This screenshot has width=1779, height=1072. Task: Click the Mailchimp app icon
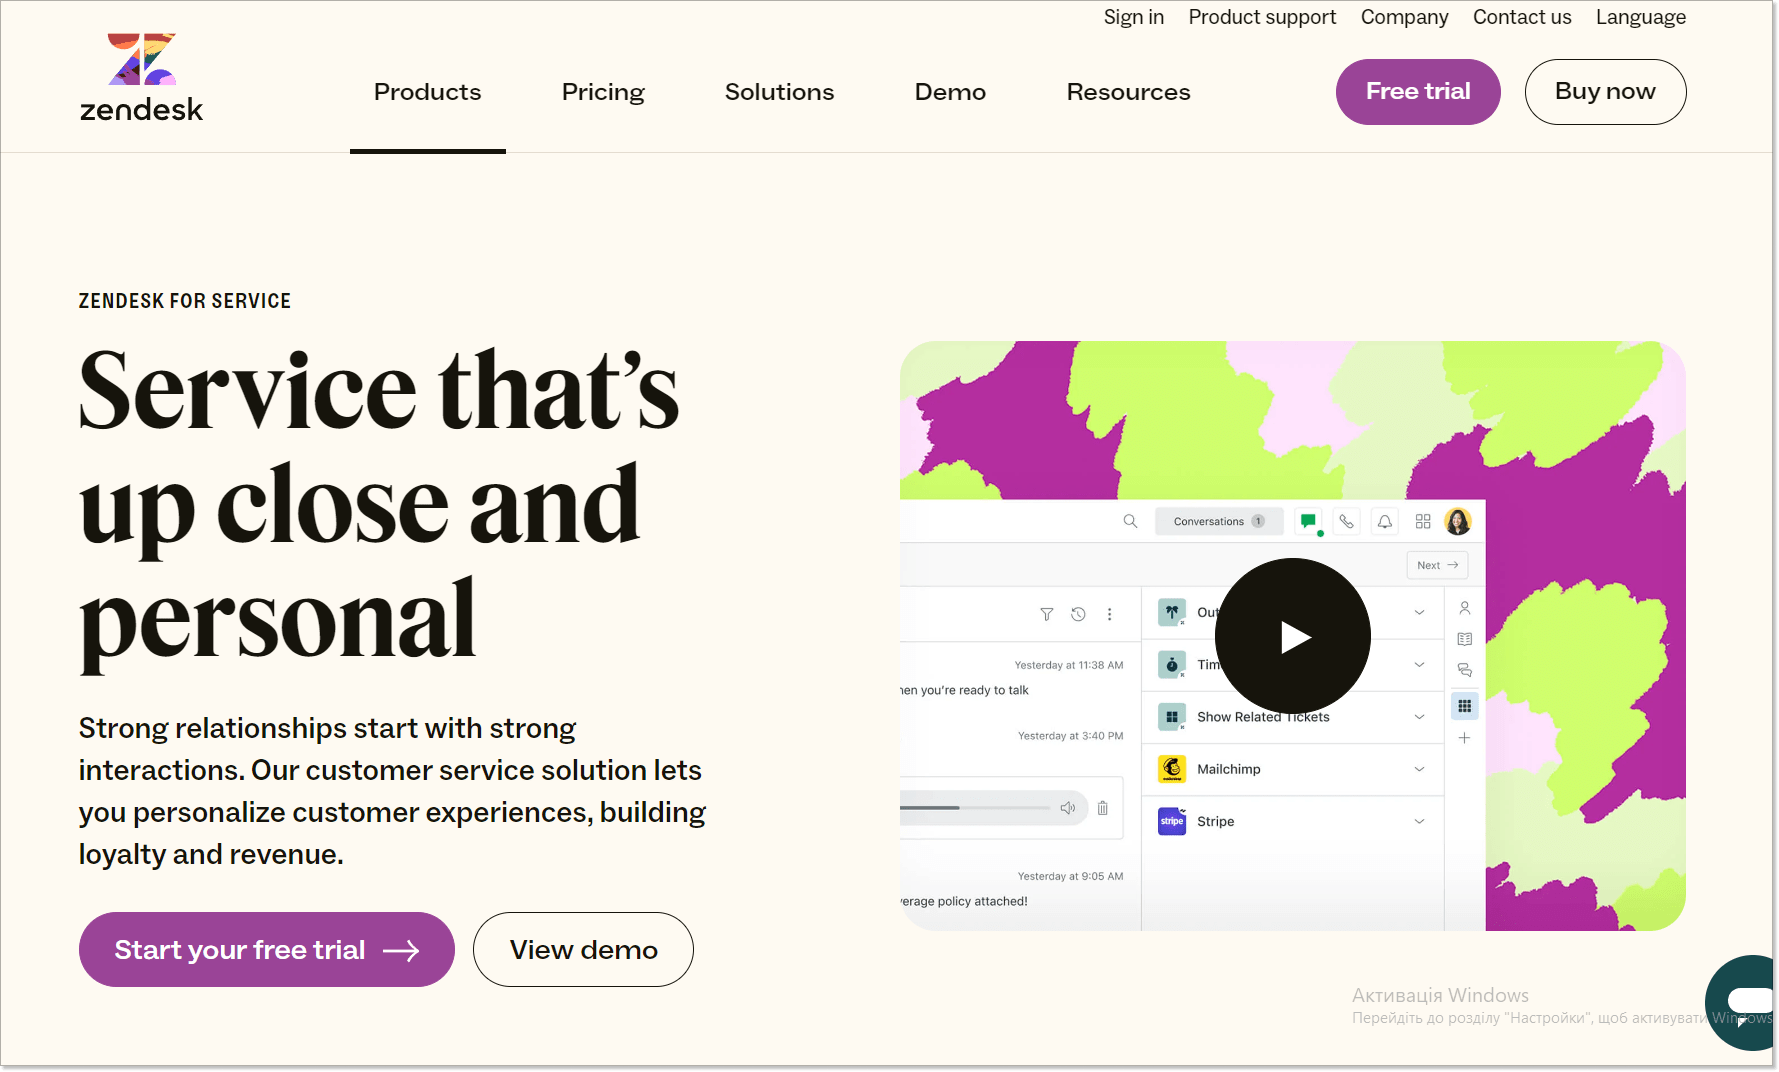[x=1172, y=769]
